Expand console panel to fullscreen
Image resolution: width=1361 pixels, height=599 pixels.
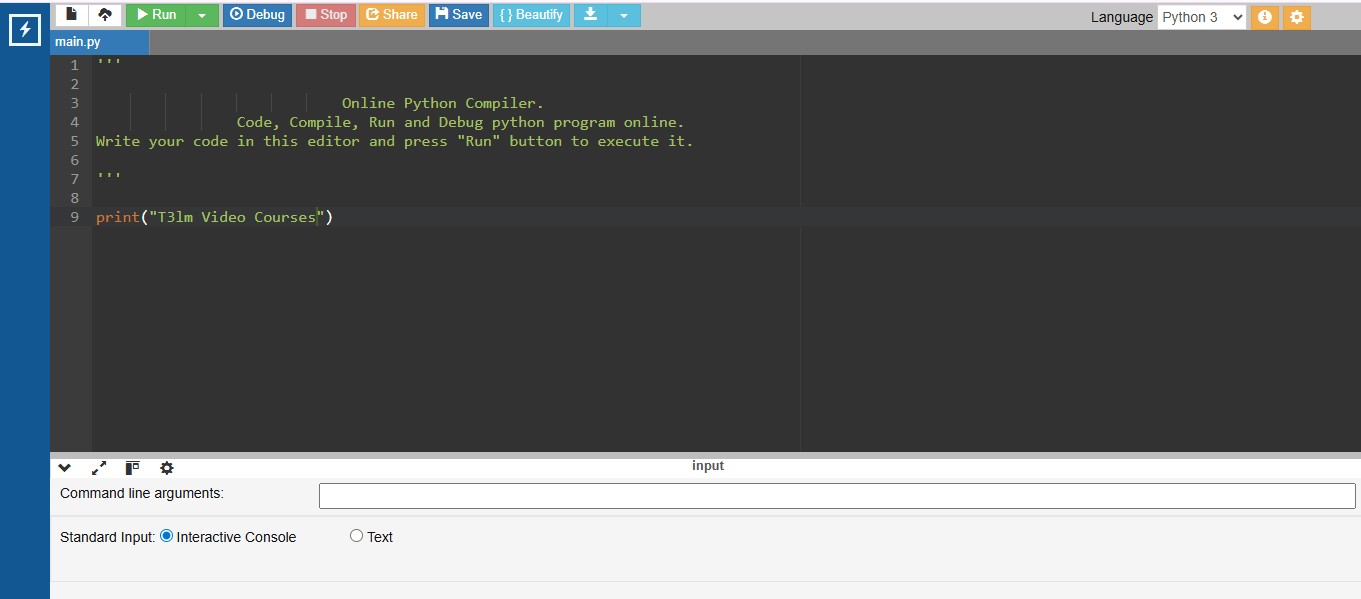(x=99, y=468)
